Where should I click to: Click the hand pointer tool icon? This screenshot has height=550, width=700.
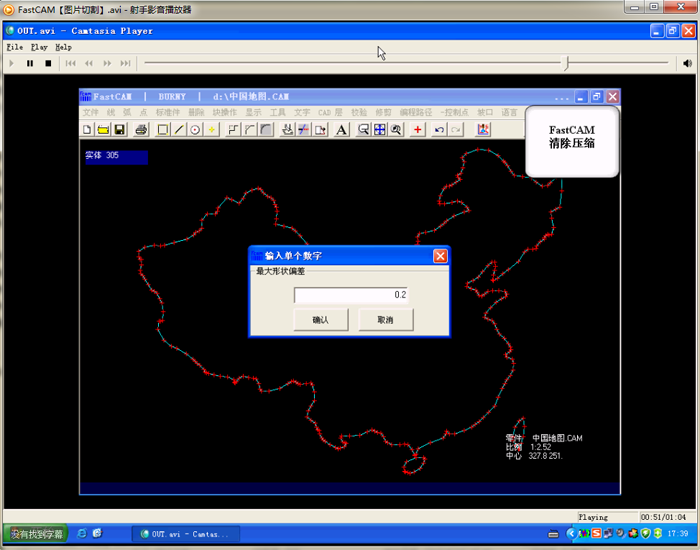(288, 129)
